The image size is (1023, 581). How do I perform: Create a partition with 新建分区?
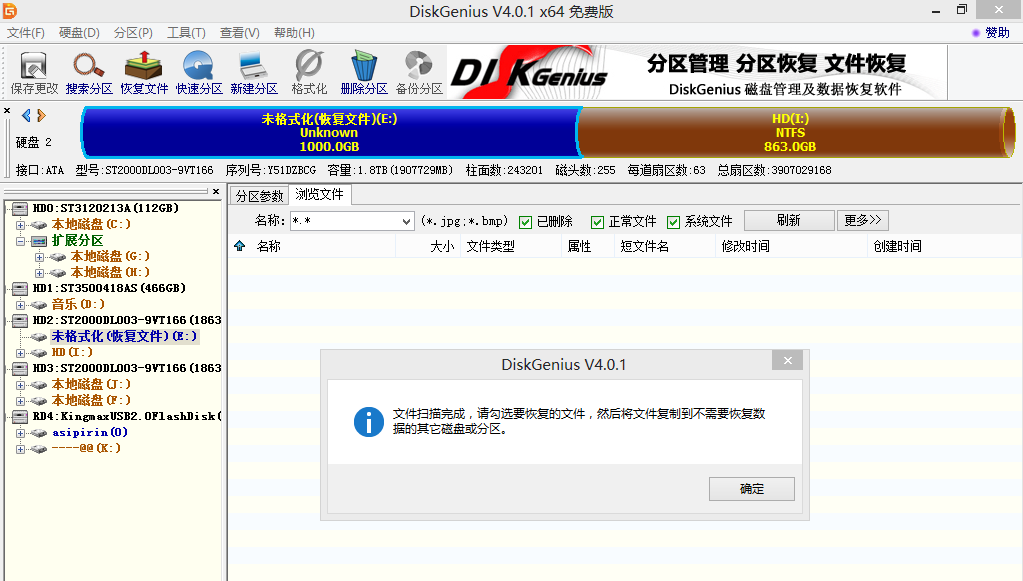click(254, 72)
